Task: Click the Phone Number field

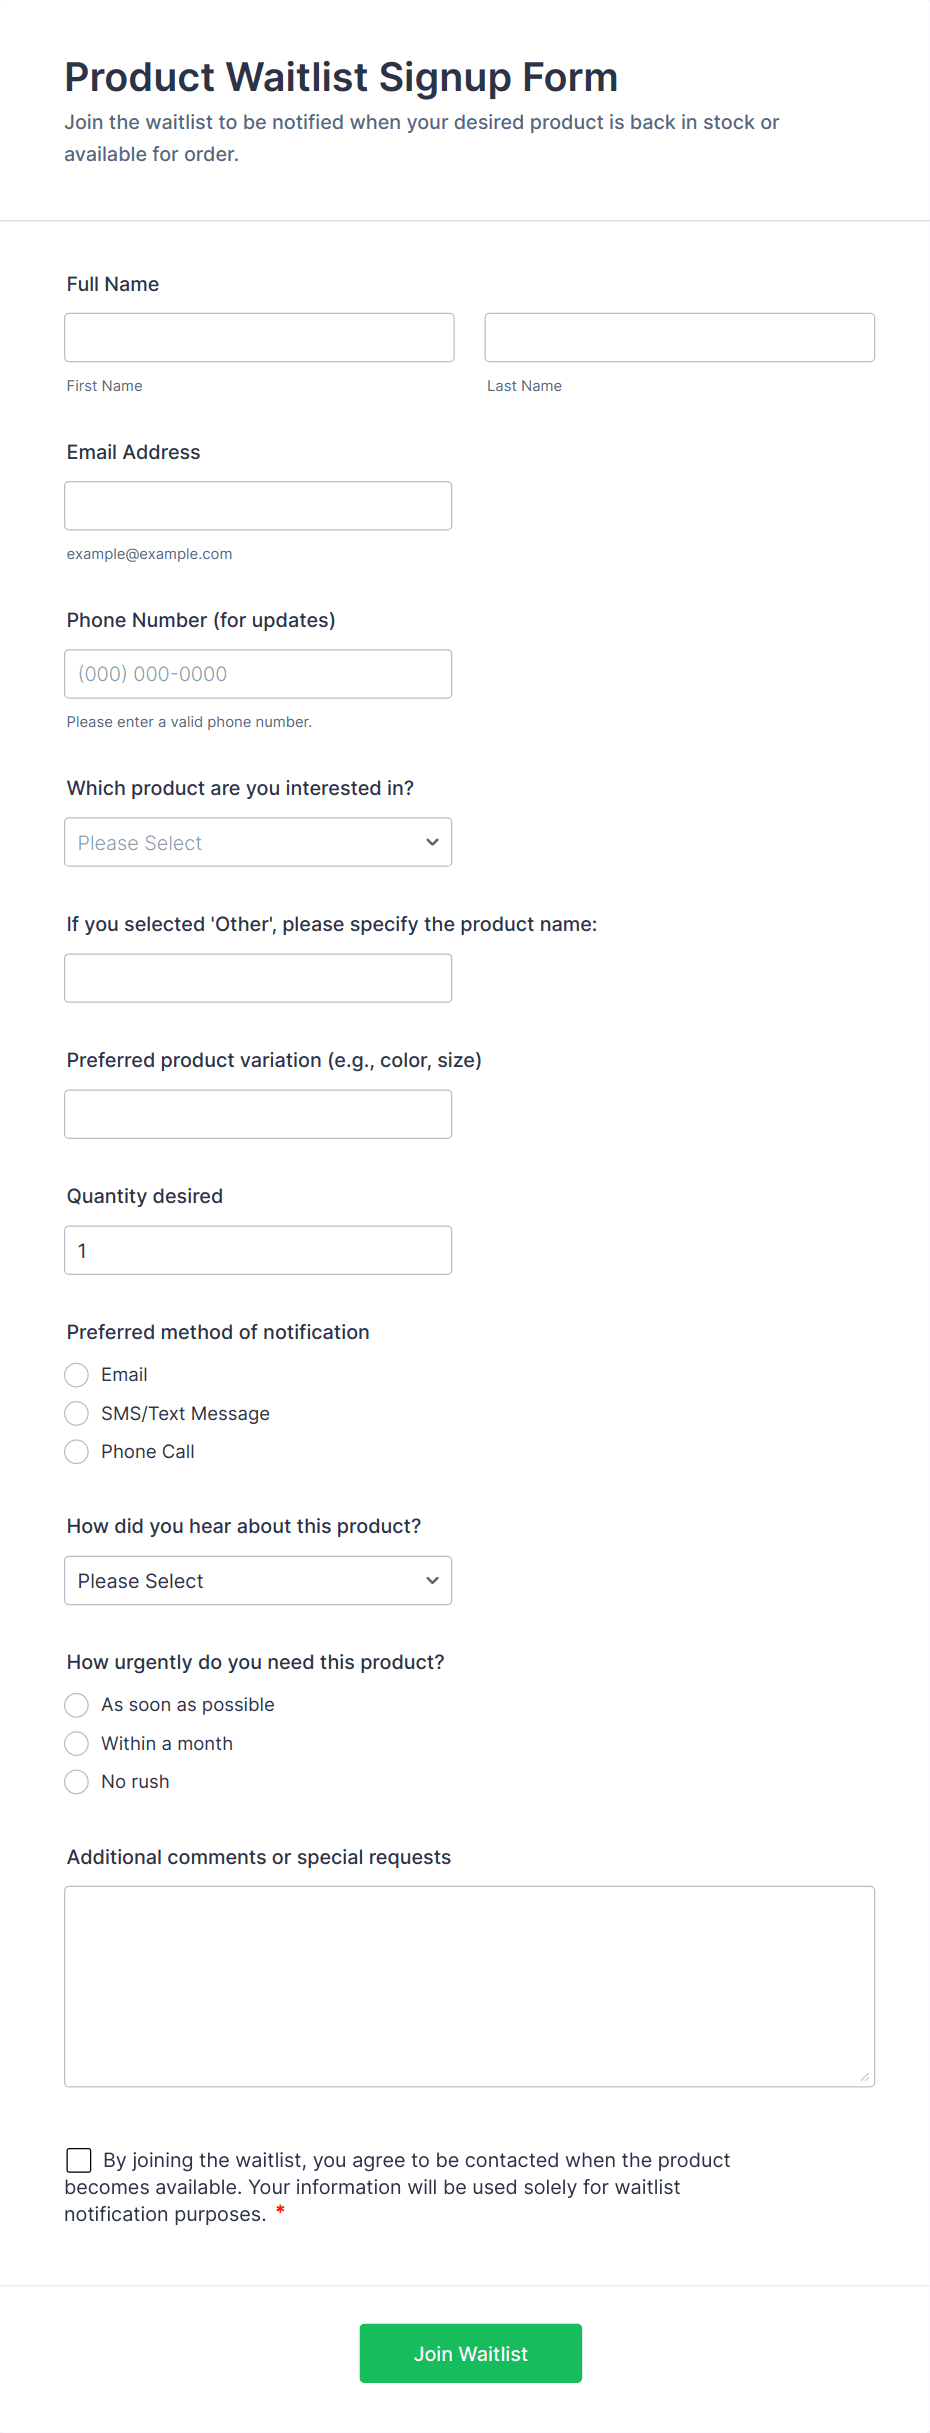Action: pos(258,674)
